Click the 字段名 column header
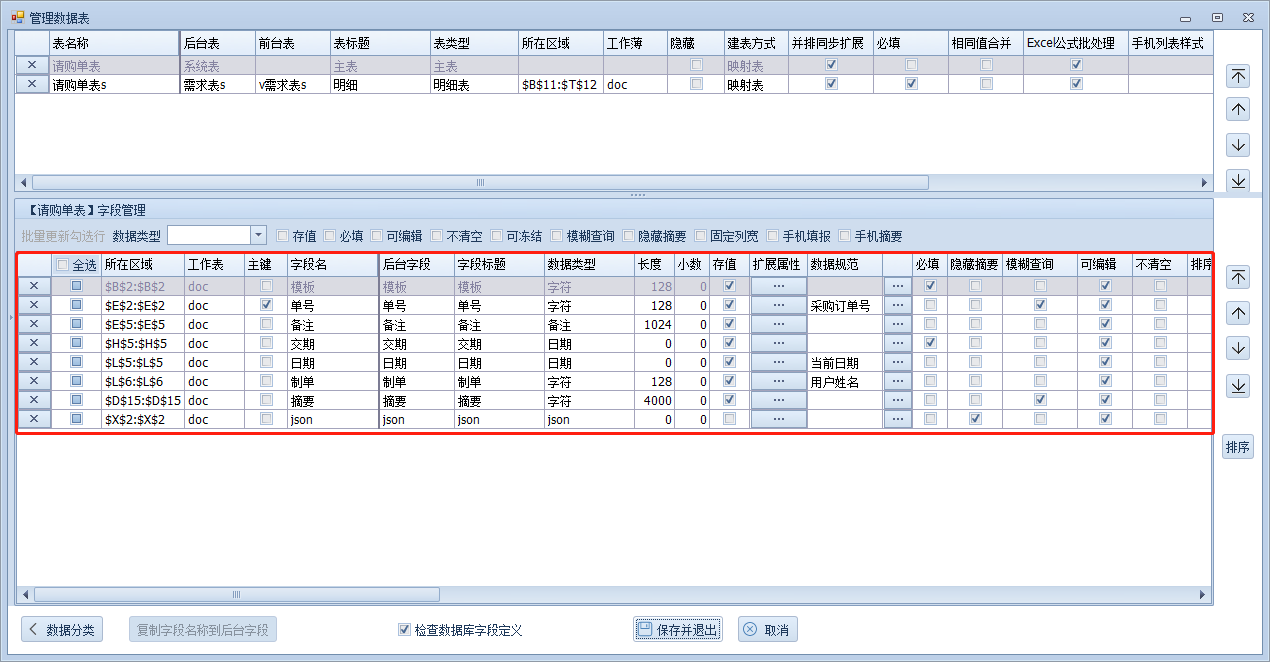Image resolution: width=1270 pixels, height=662 pixels. 331,265
